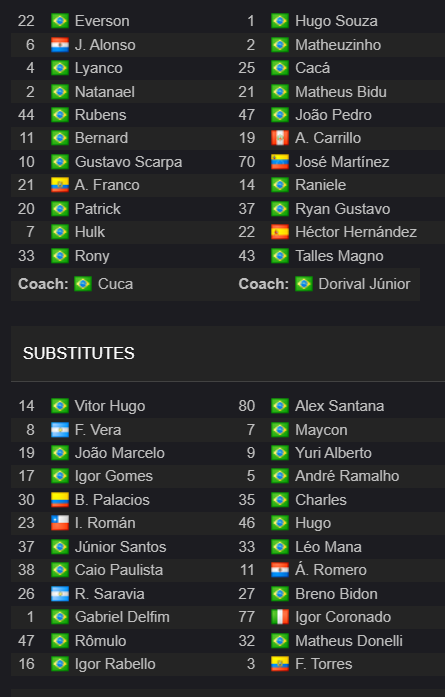Select substitute Yuri Alberto
This screenshot has width=445, height=697.
(x=333, y=453)
